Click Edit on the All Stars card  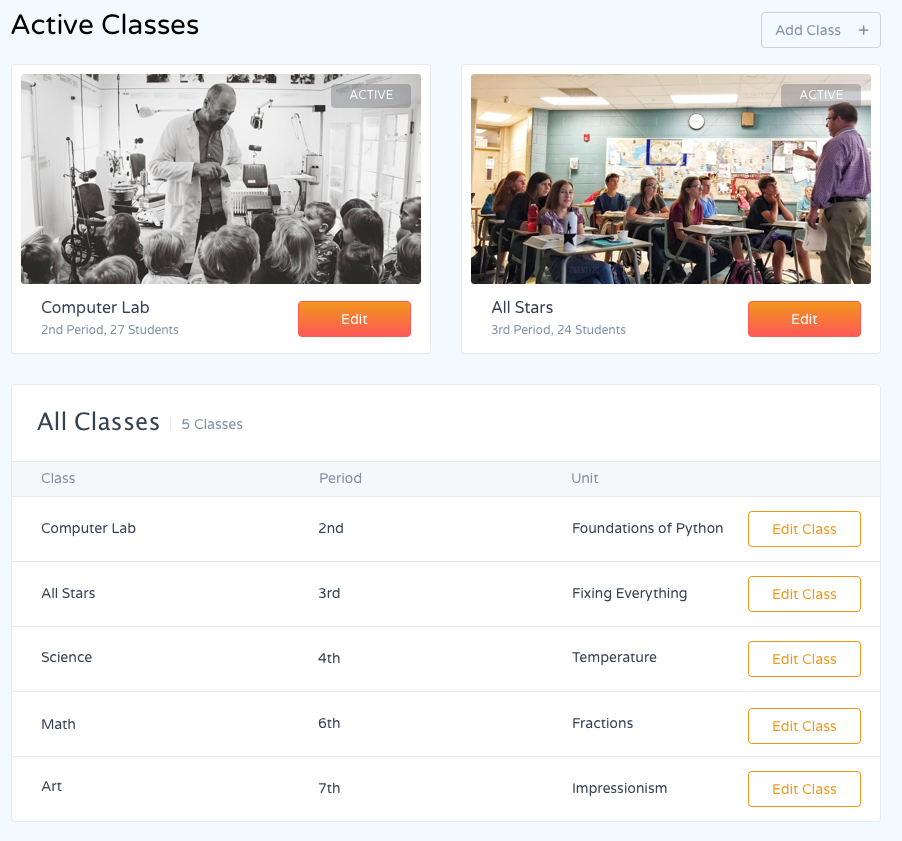(x=804, y=319)
